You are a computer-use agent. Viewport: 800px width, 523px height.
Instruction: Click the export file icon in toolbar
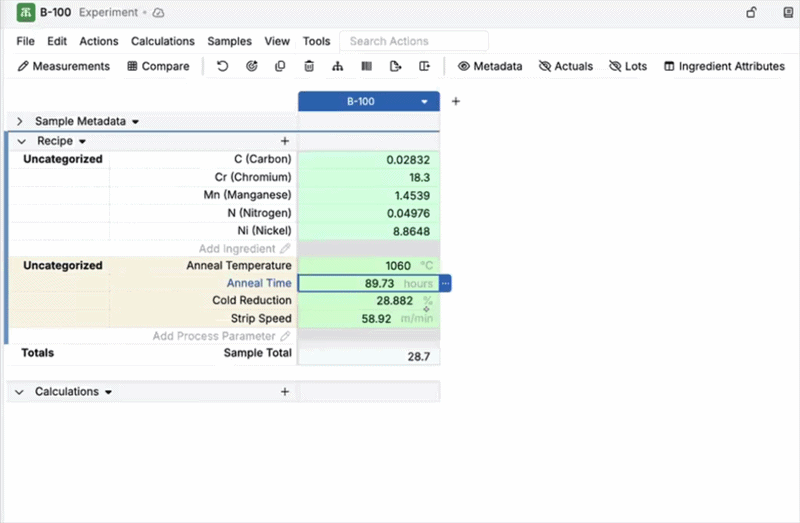395,66
